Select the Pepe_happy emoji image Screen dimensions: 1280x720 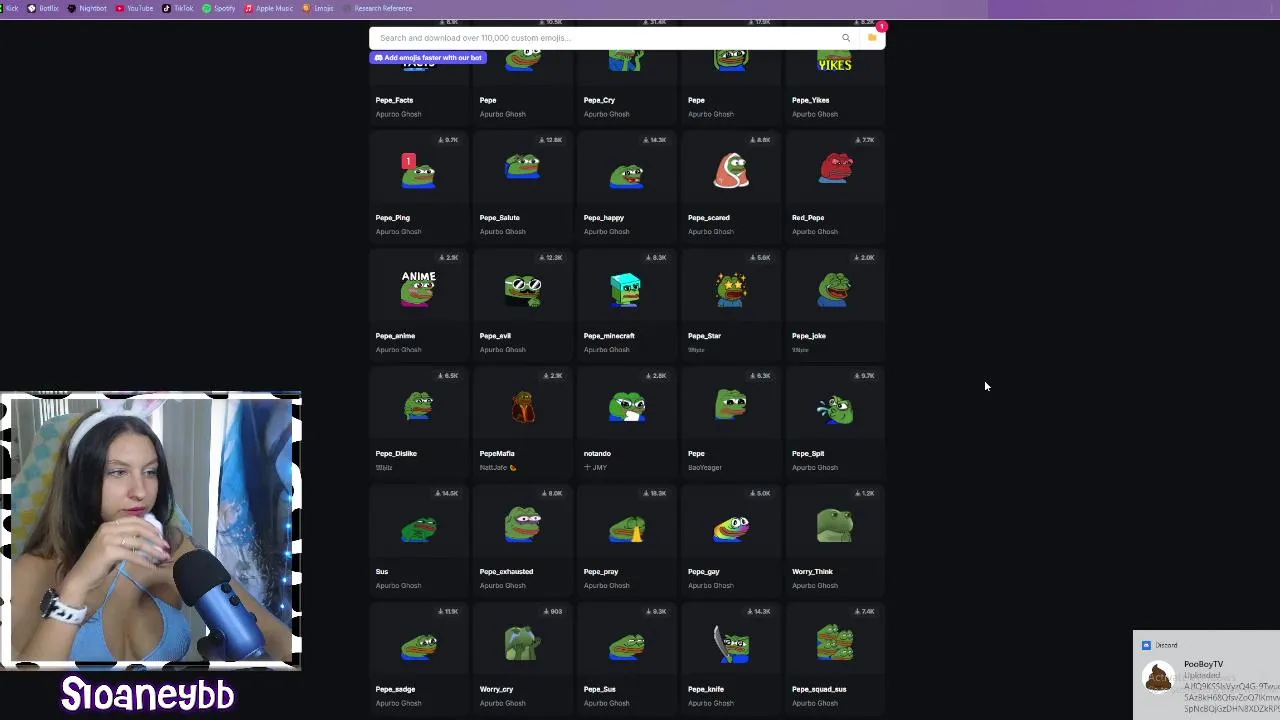(x=626, y=177)
